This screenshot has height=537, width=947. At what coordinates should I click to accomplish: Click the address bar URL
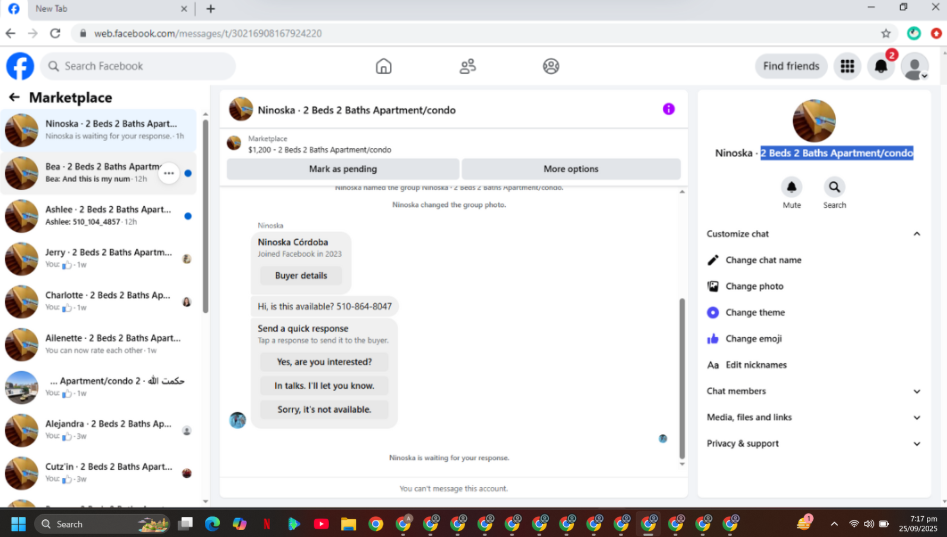pos(208,33)
